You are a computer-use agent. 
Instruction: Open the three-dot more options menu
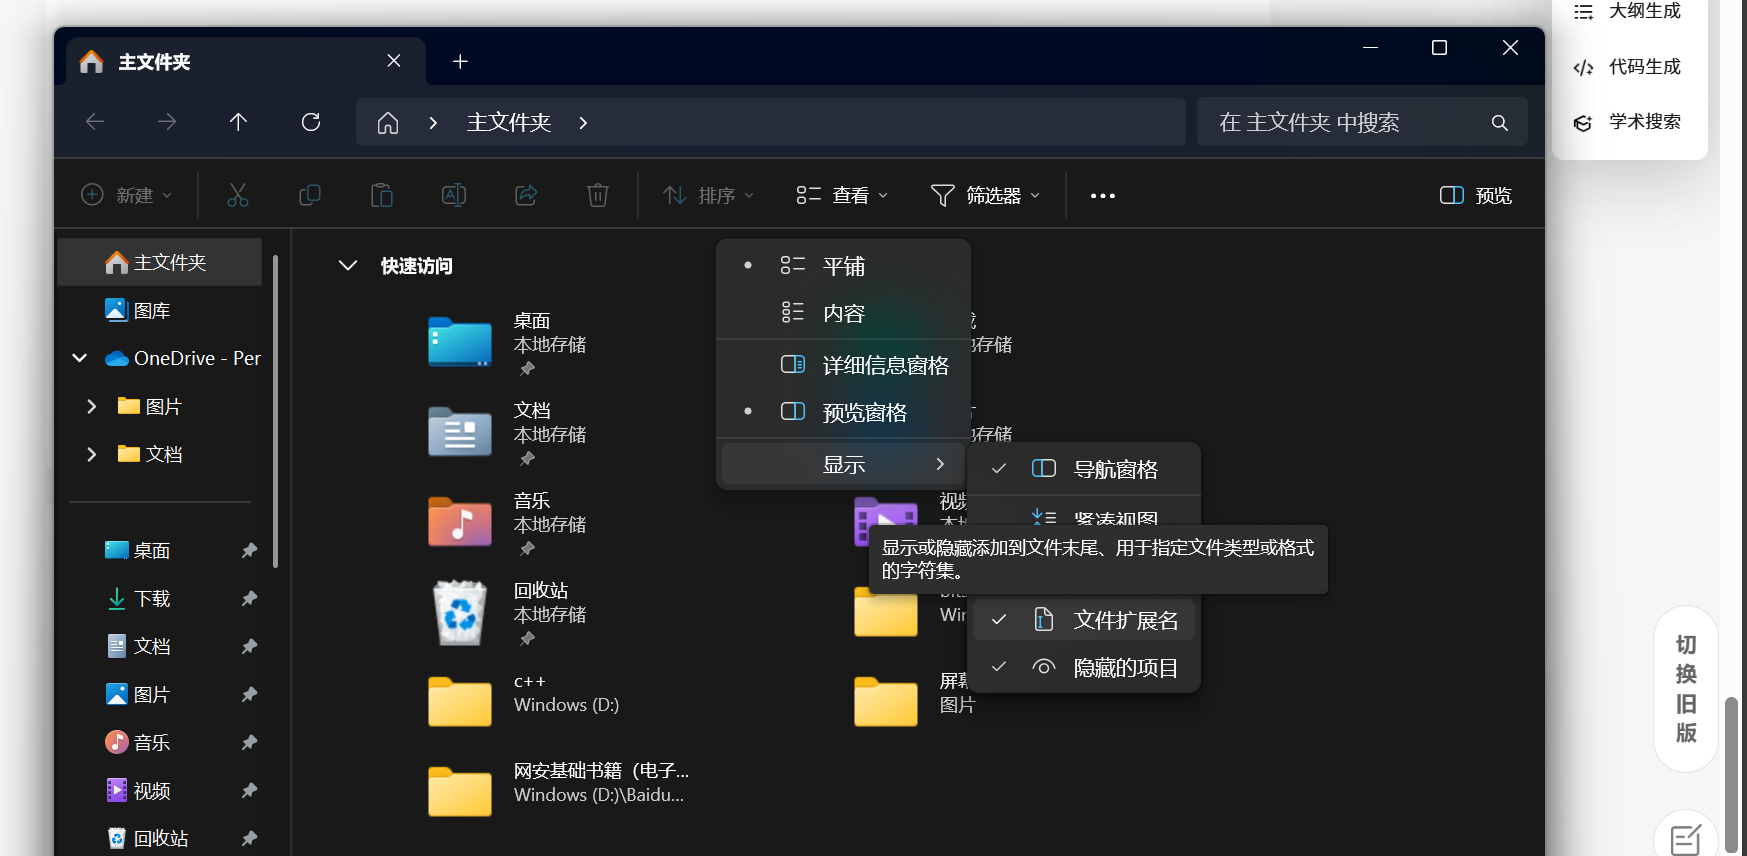point(1103,196)
